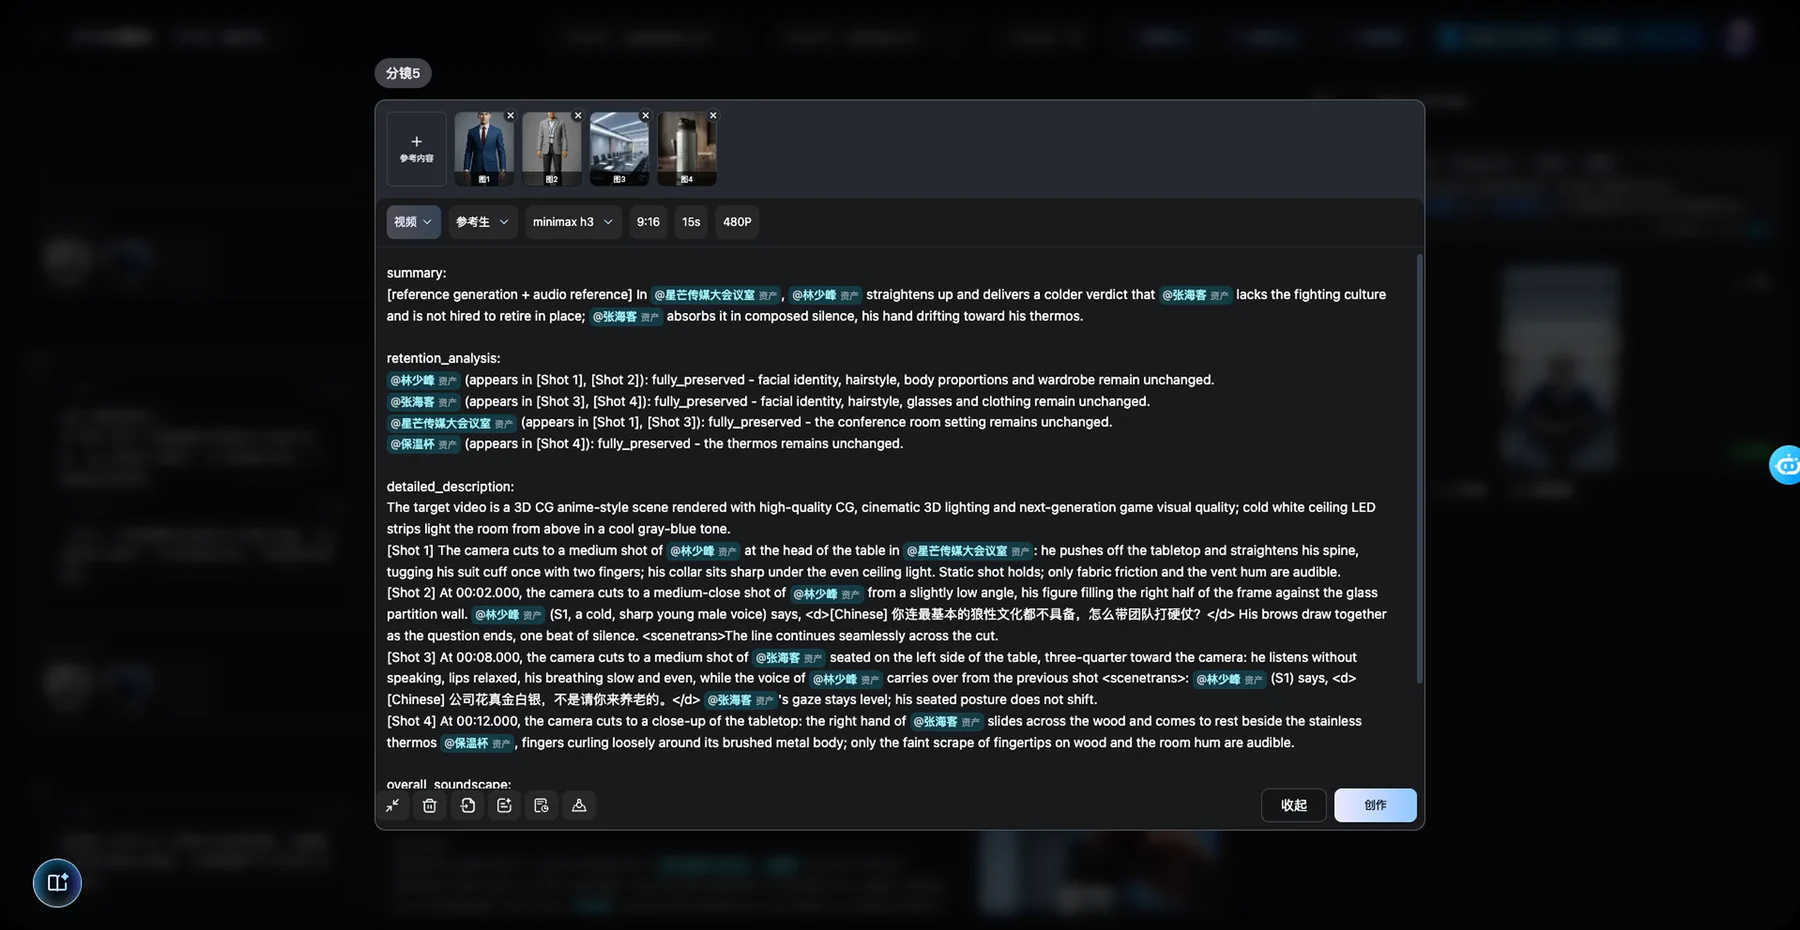Click the "[Shot 2] At 00:02.000" text
Viewport: 1800px width, 930px height.
pyautogui.click(x=454, y=593)
